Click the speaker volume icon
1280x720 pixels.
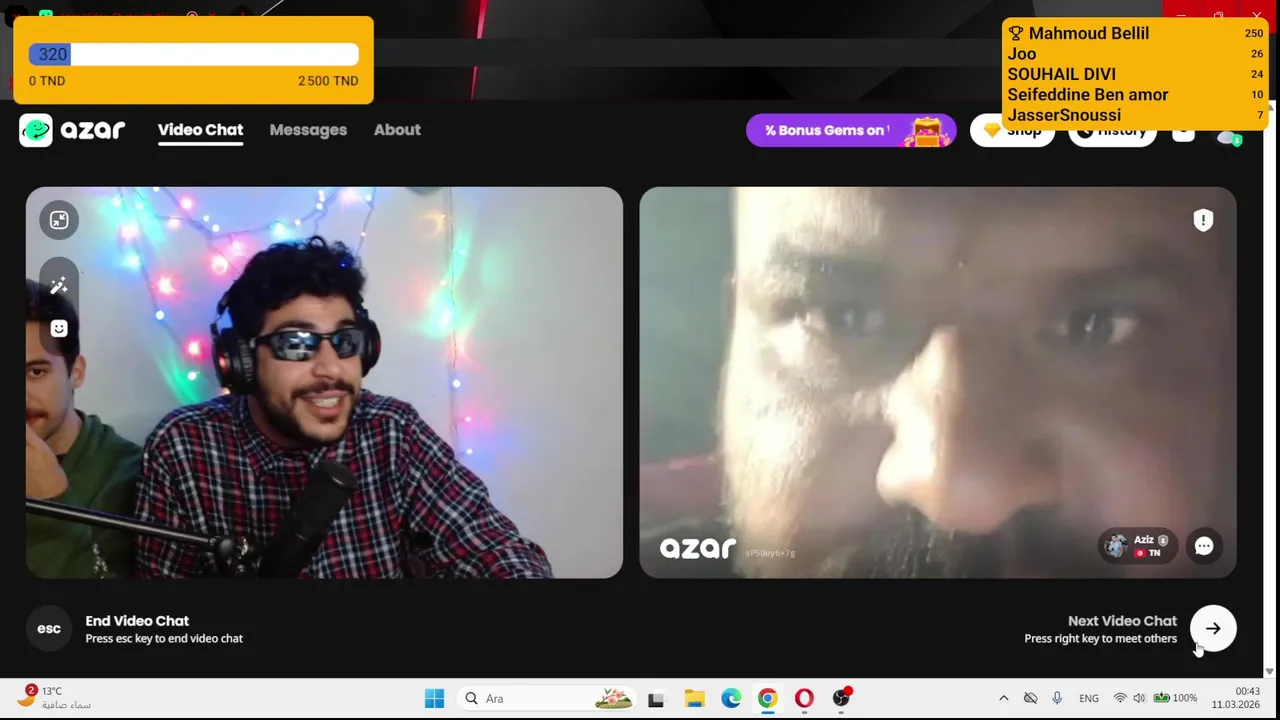point(1140,698)
